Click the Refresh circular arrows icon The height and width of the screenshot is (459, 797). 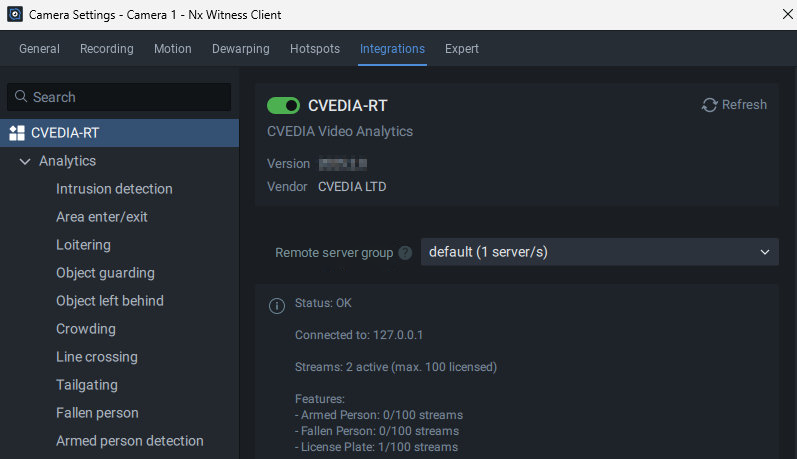click(710, 105)
